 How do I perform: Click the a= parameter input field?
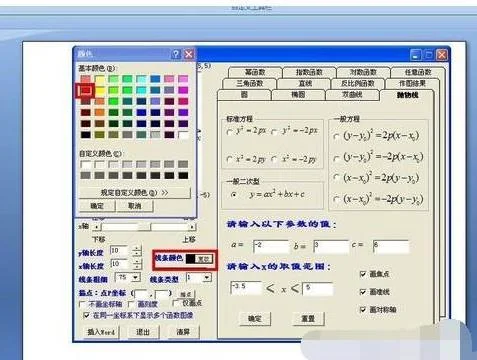(271, 247)
